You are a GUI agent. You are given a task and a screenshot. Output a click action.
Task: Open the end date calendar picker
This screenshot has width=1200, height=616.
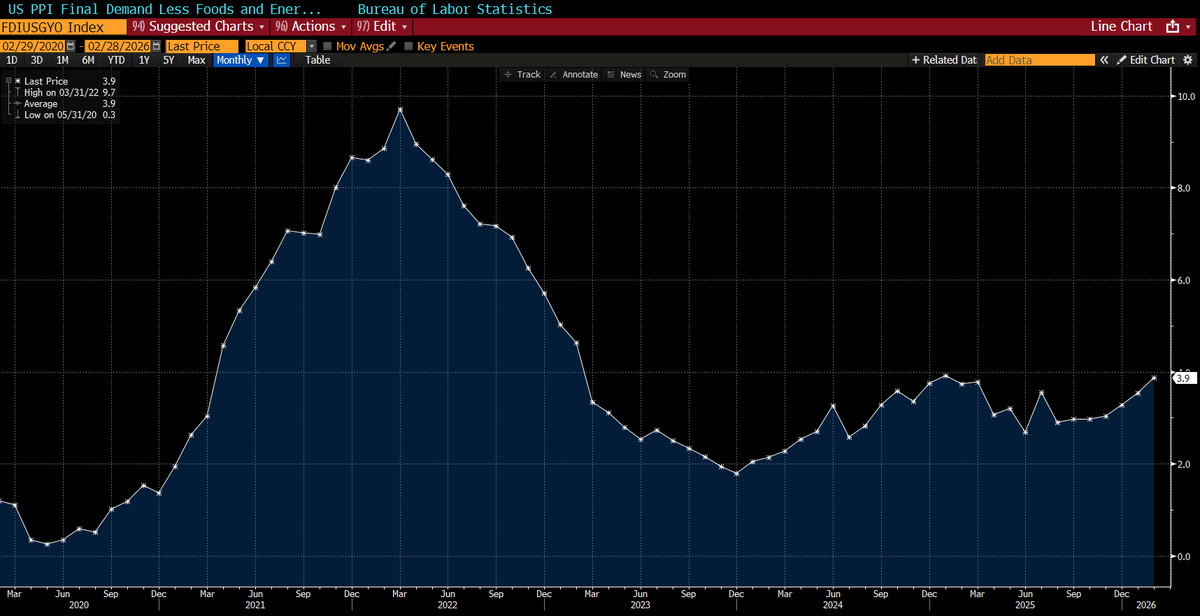click(155, 46)
